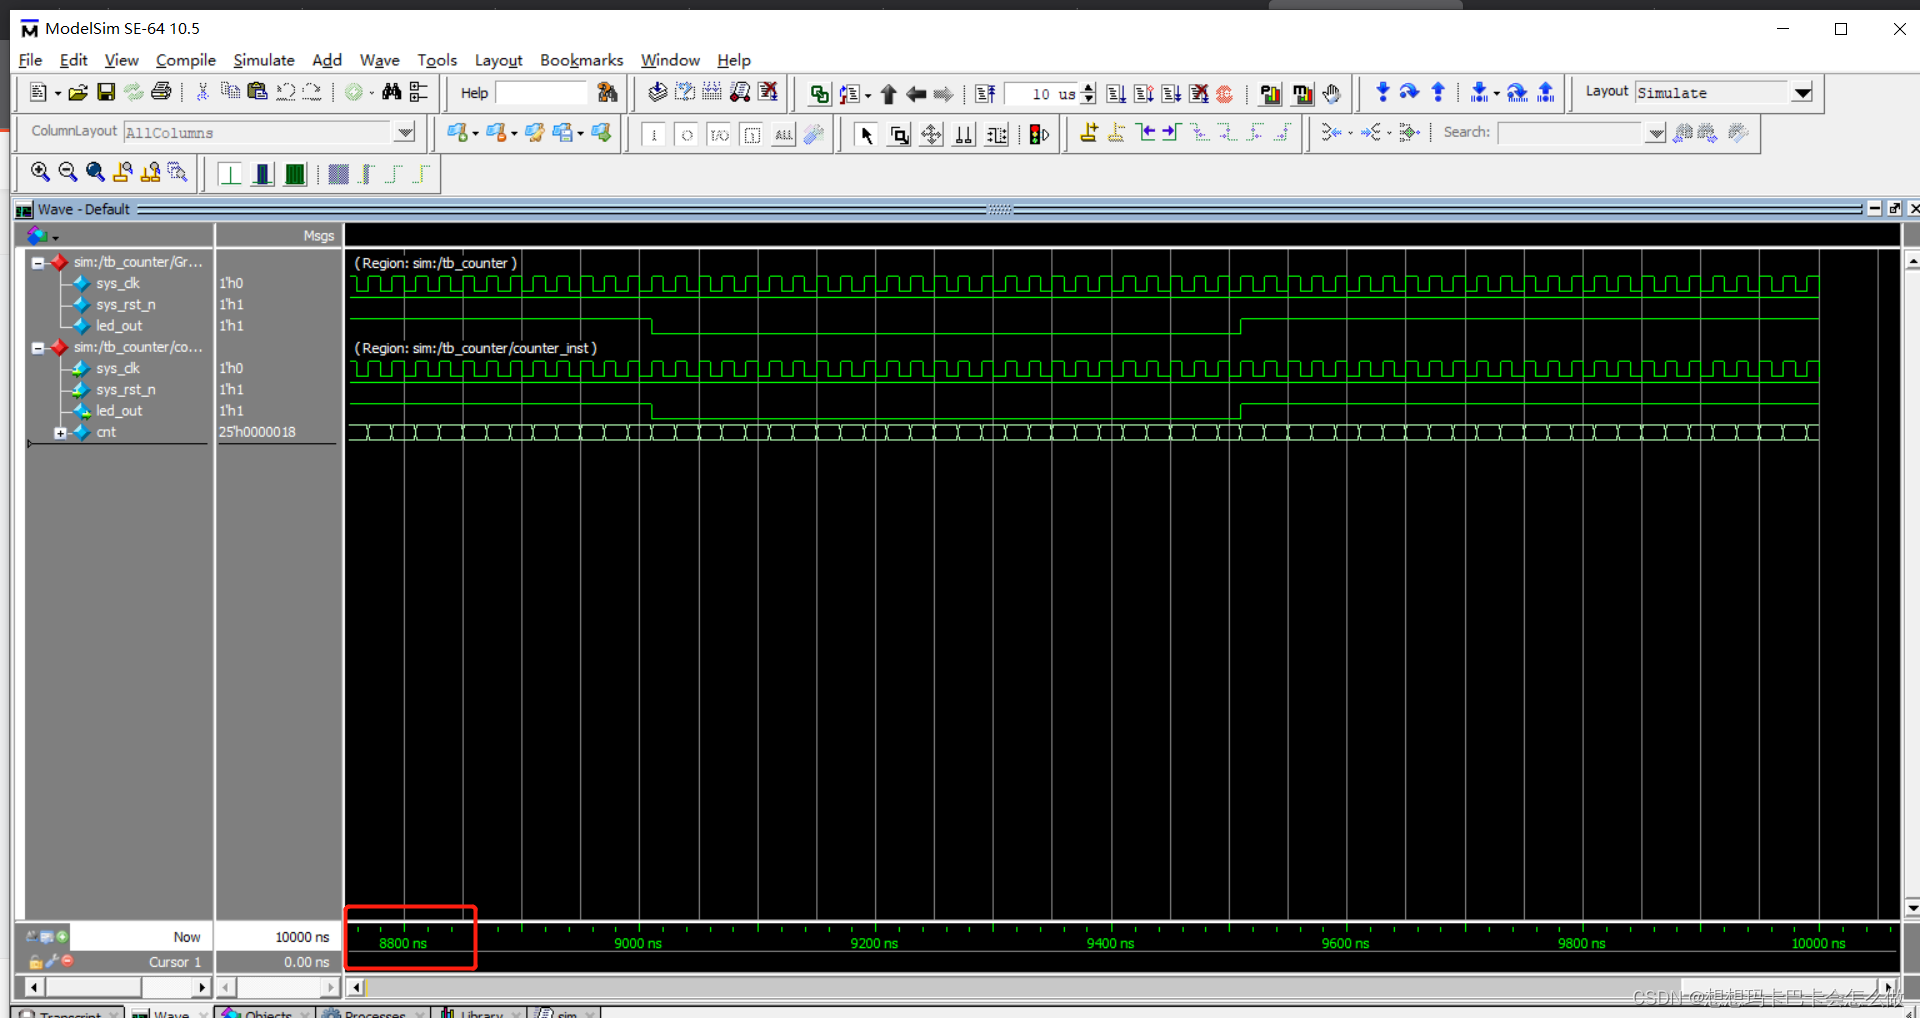This screenshot has height=1018, width=1920.
Task: Click the Restart simulation icon
Action: pos(985,94)
